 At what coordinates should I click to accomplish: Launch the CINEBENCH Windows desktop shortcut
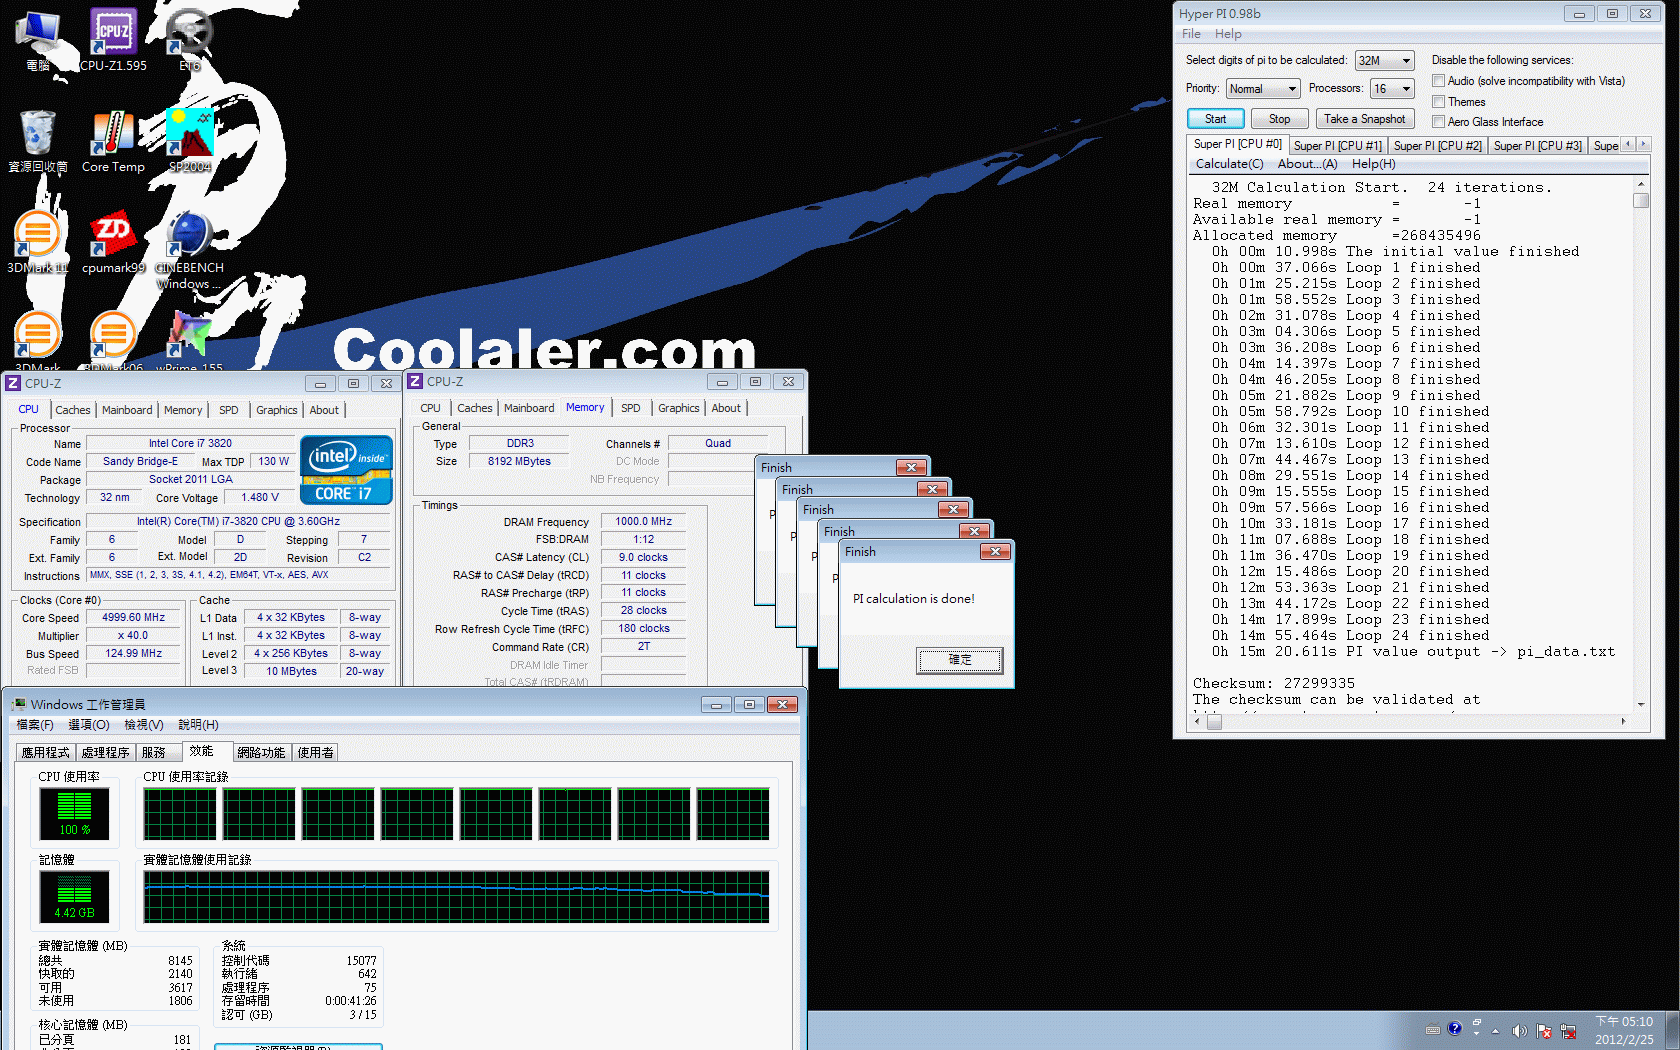tap(189, 250)
